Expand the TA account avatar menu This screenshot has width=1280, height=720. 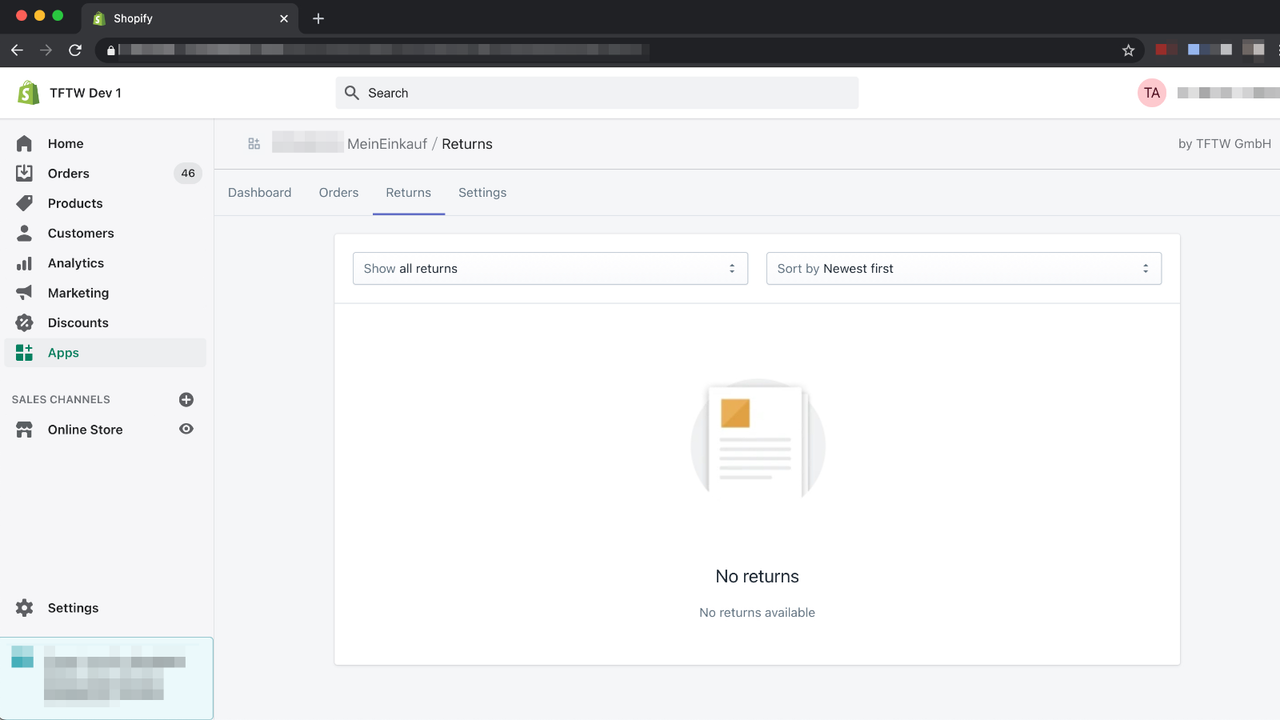[1151, 92]
